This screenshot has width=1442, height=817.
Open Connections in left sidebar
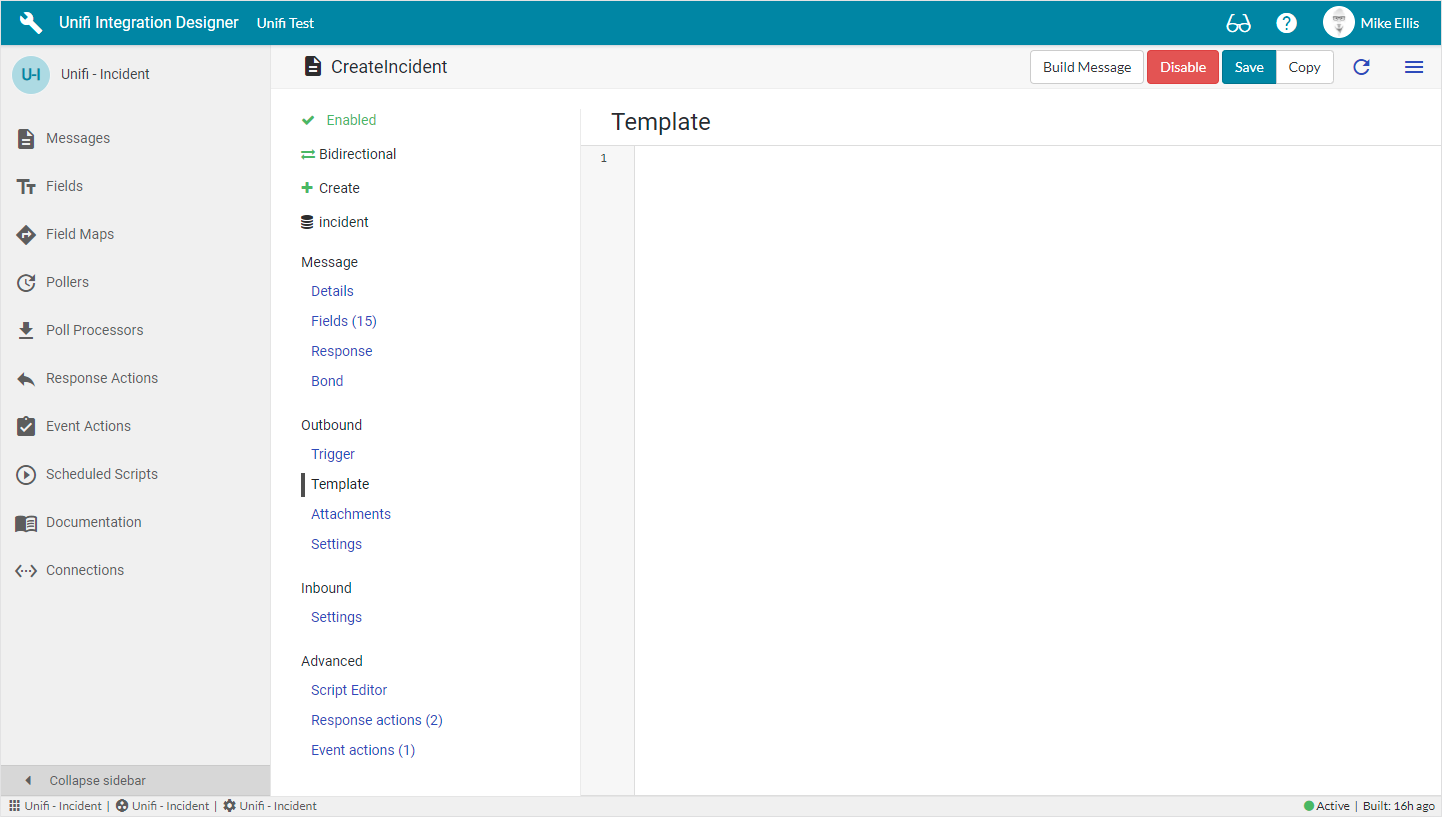[x=85, y=570]
